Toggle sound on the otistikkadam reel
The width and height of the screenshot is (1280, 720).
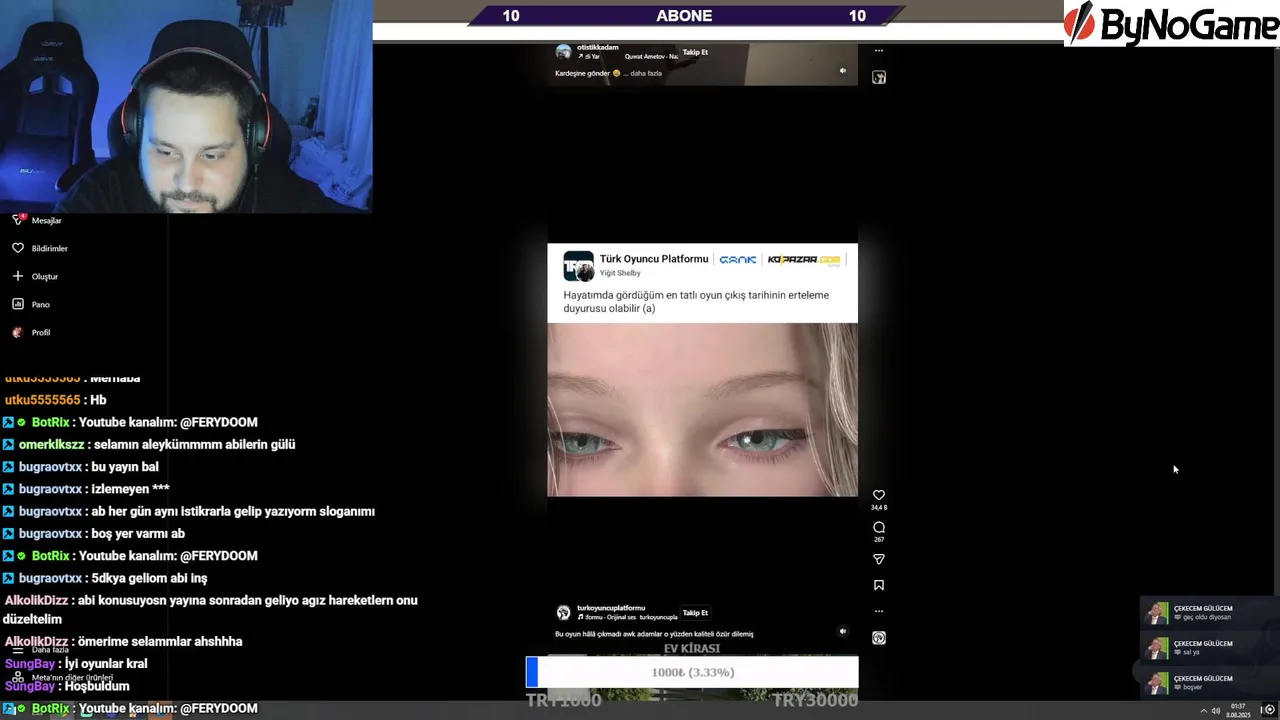pos(842,71)
